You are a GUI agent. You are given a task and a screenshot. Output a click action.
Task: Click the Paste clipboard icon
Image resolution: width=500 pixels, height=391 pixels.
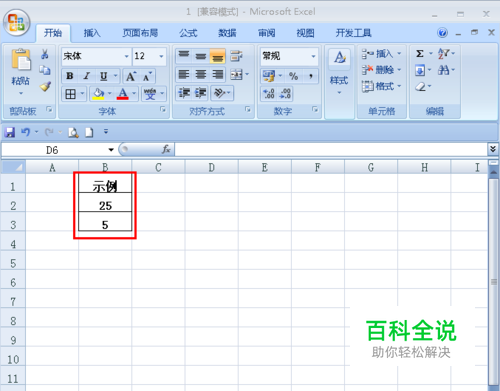21,60
